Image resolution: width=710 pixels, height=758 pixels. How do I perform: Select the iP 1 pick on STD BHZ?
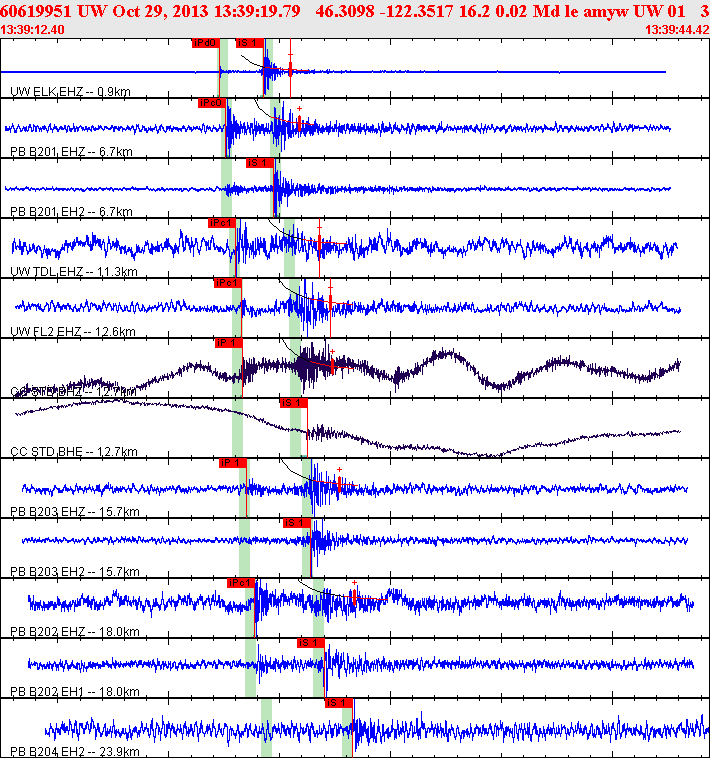(229, 343)
